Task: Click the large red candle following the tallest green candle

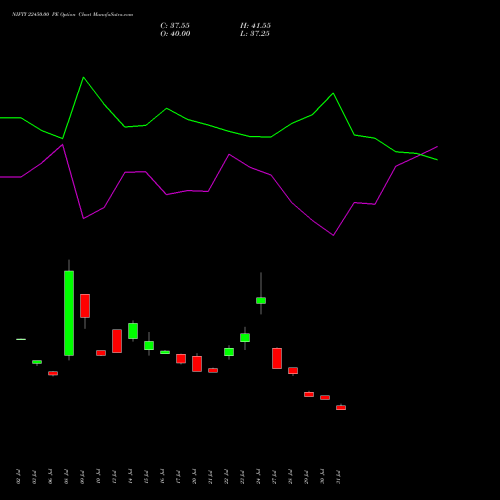Action: pos(85,306)
